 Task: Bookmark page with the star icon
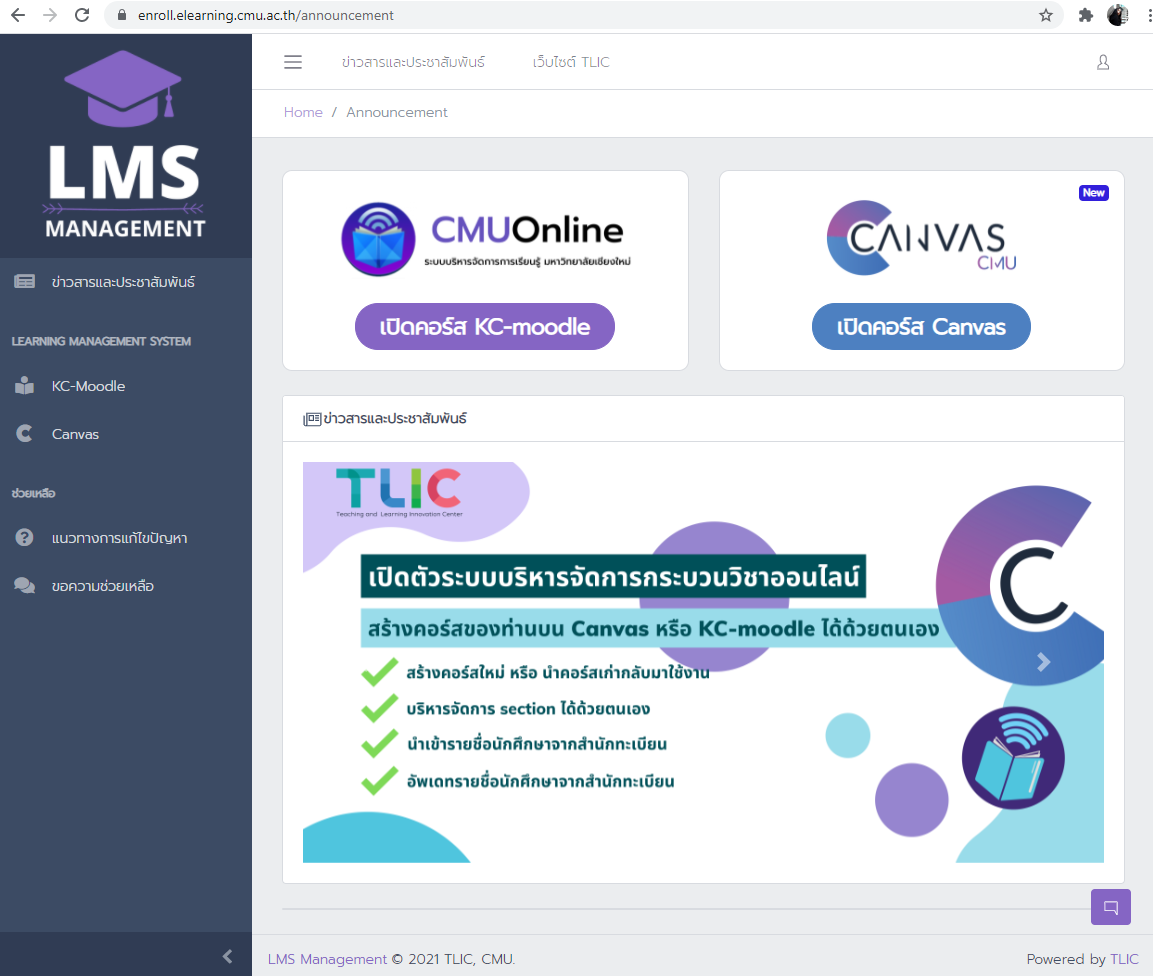point(1046,15)
